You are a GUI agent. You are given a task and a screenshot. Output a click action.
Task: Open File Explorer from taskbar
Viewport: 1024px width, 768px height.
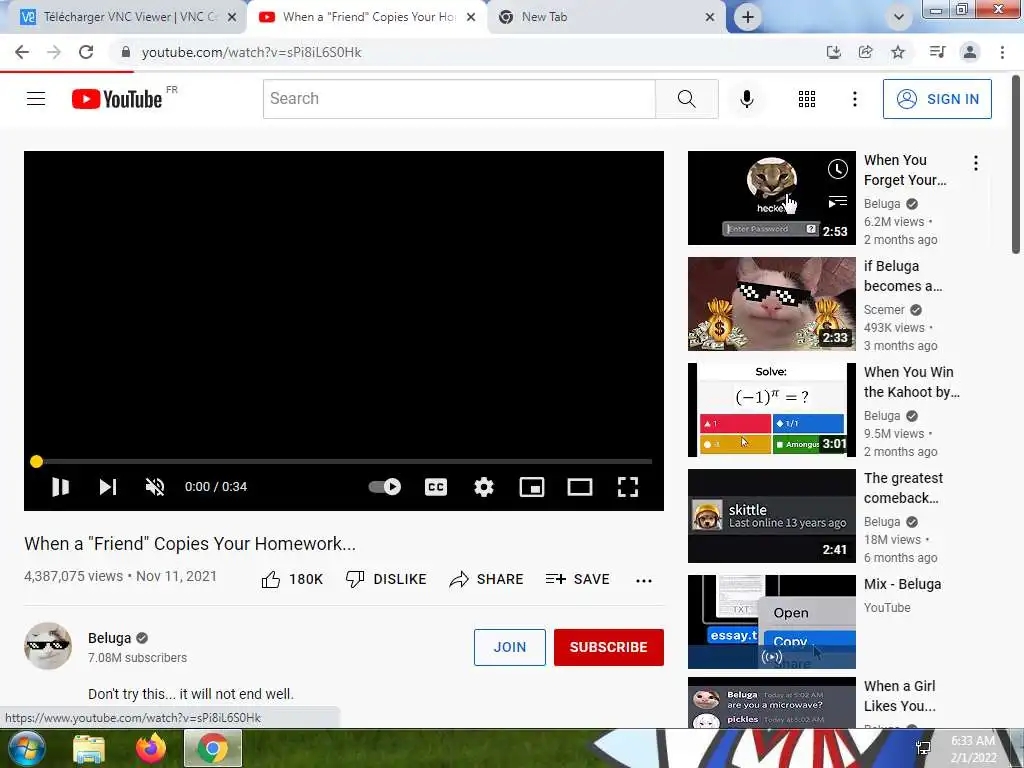click(x=89, y=749)
